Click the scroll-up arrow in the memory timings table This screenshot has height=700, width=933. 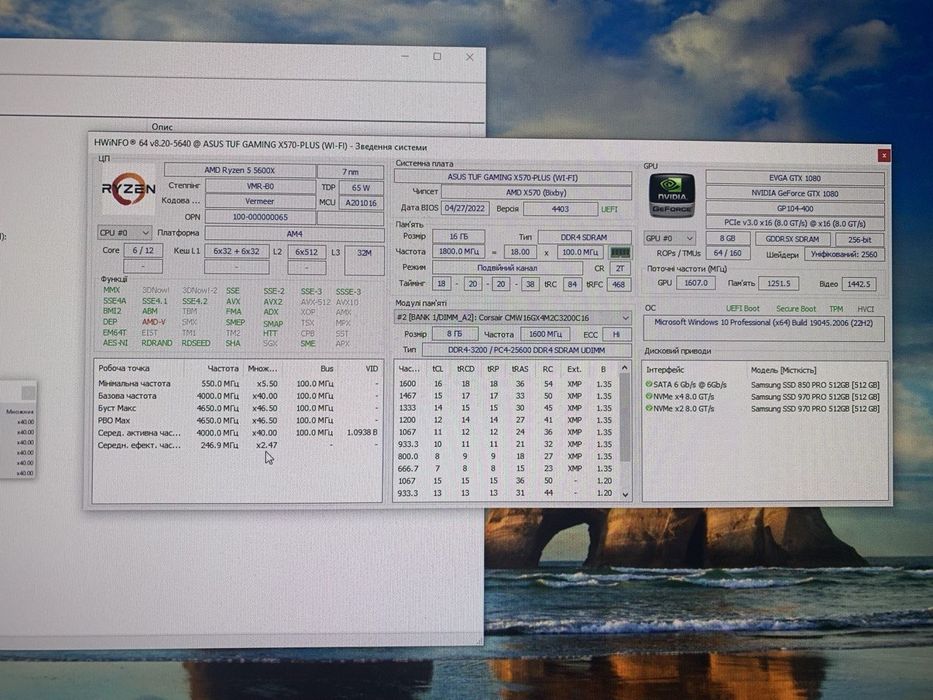(625, 368)
